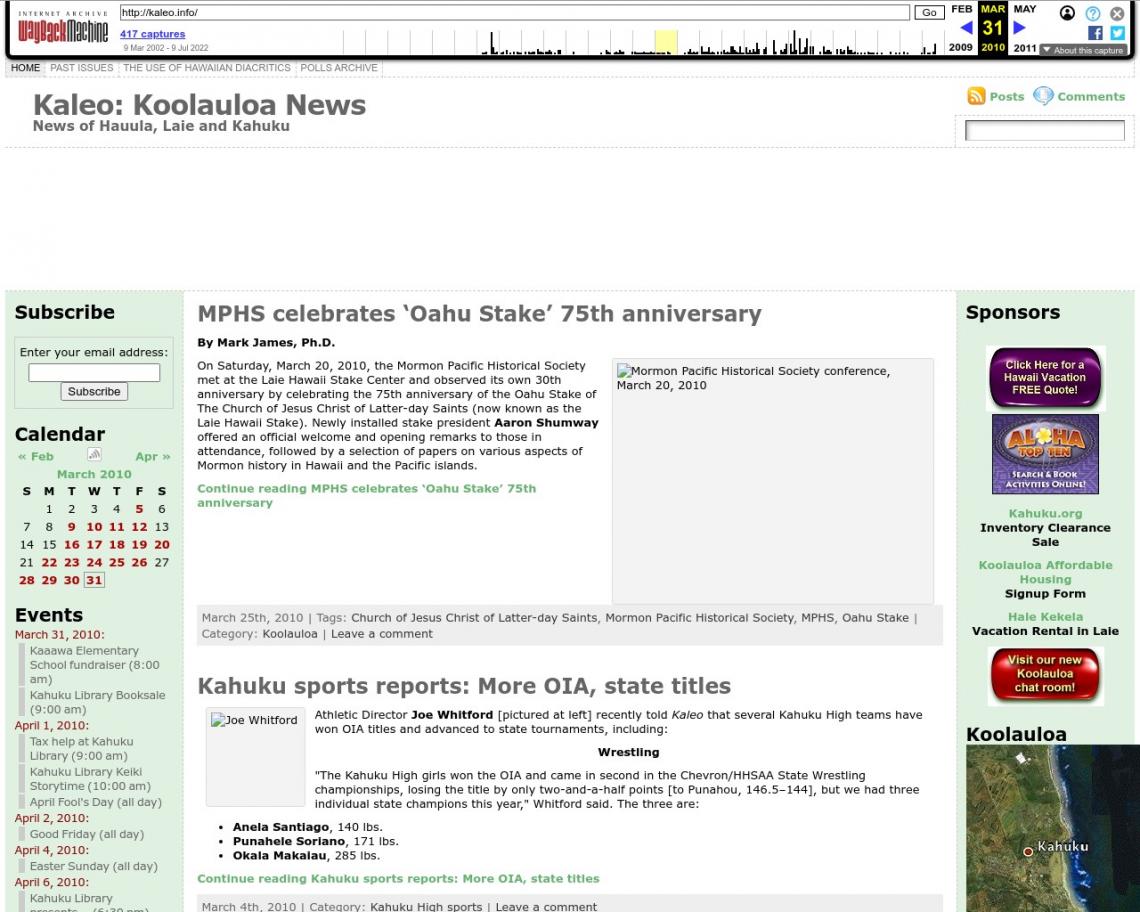1140x912 pixels.
Task: Open the Wayback user account icon
Action: tap(1067, 13)
